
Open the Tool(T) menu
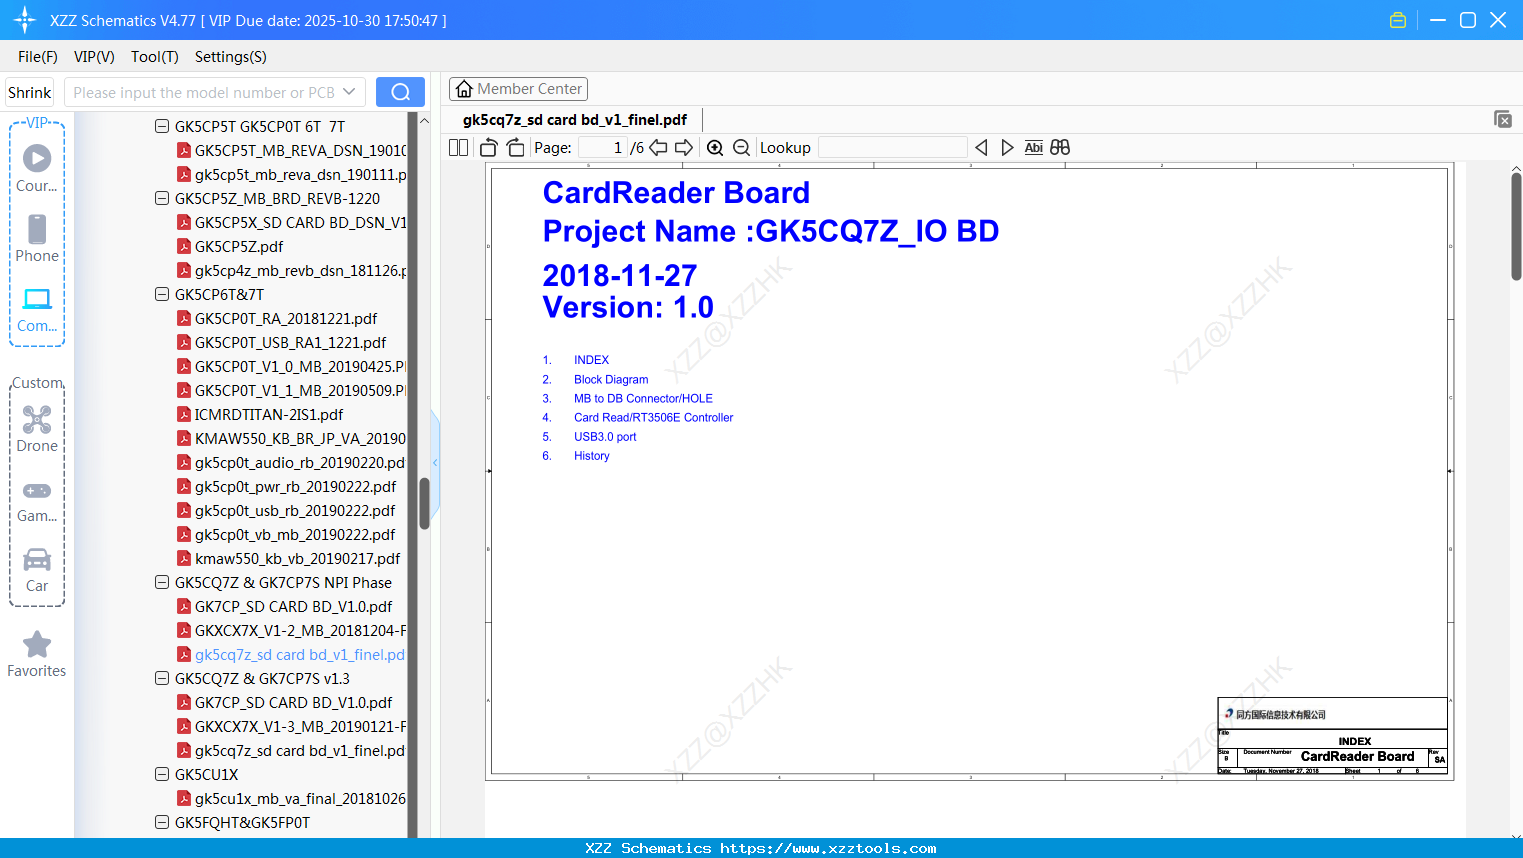[x=155, y=57]
